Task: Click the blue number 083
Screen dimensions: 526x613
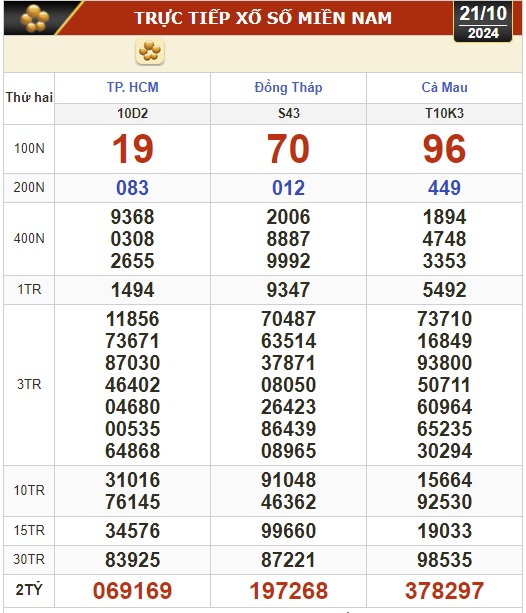Action: (133, 188)
